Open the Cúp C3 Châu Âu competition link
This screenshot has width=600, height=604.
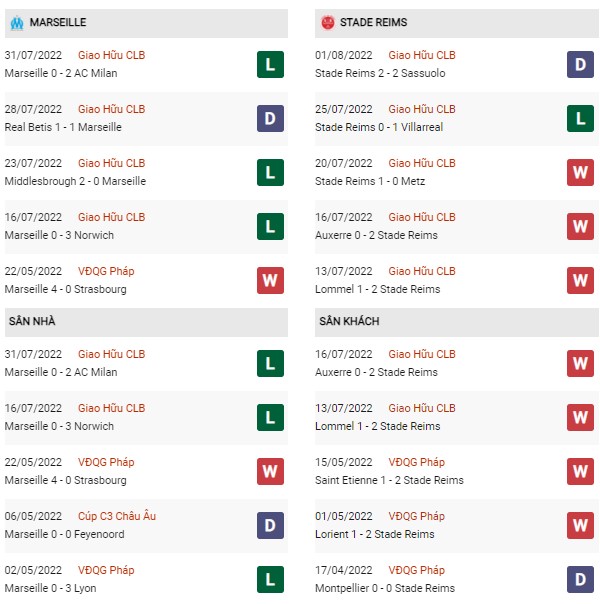[x=117, y=516]
